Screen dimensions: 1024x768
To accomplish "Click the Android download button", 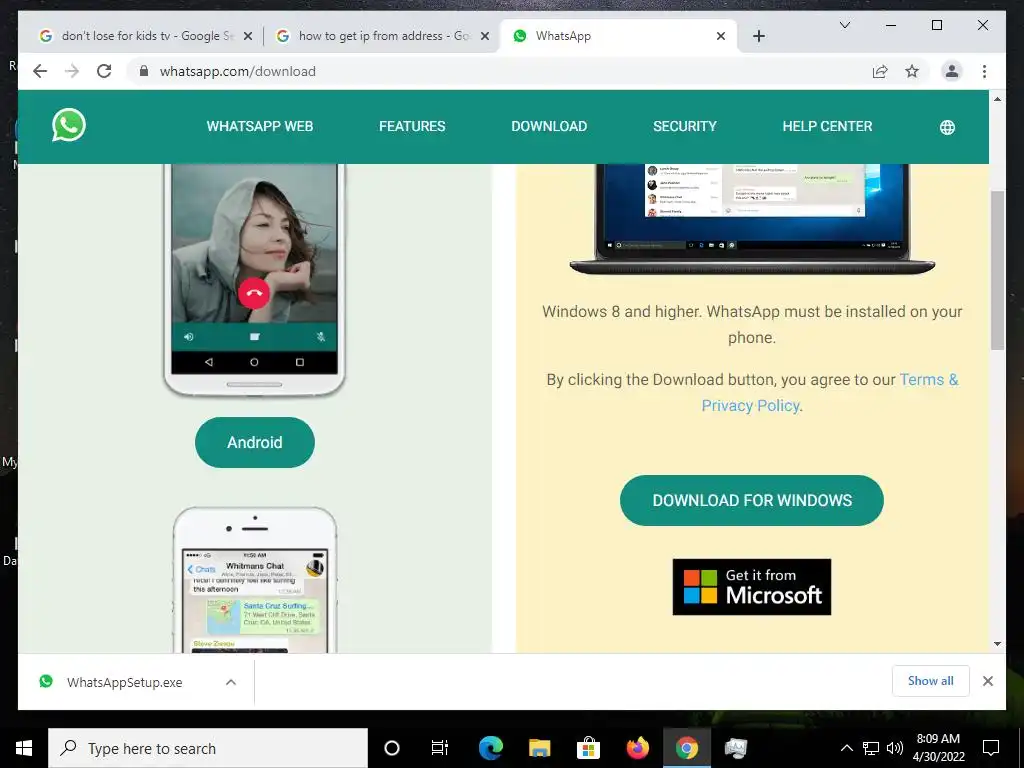I will (255, 442).
